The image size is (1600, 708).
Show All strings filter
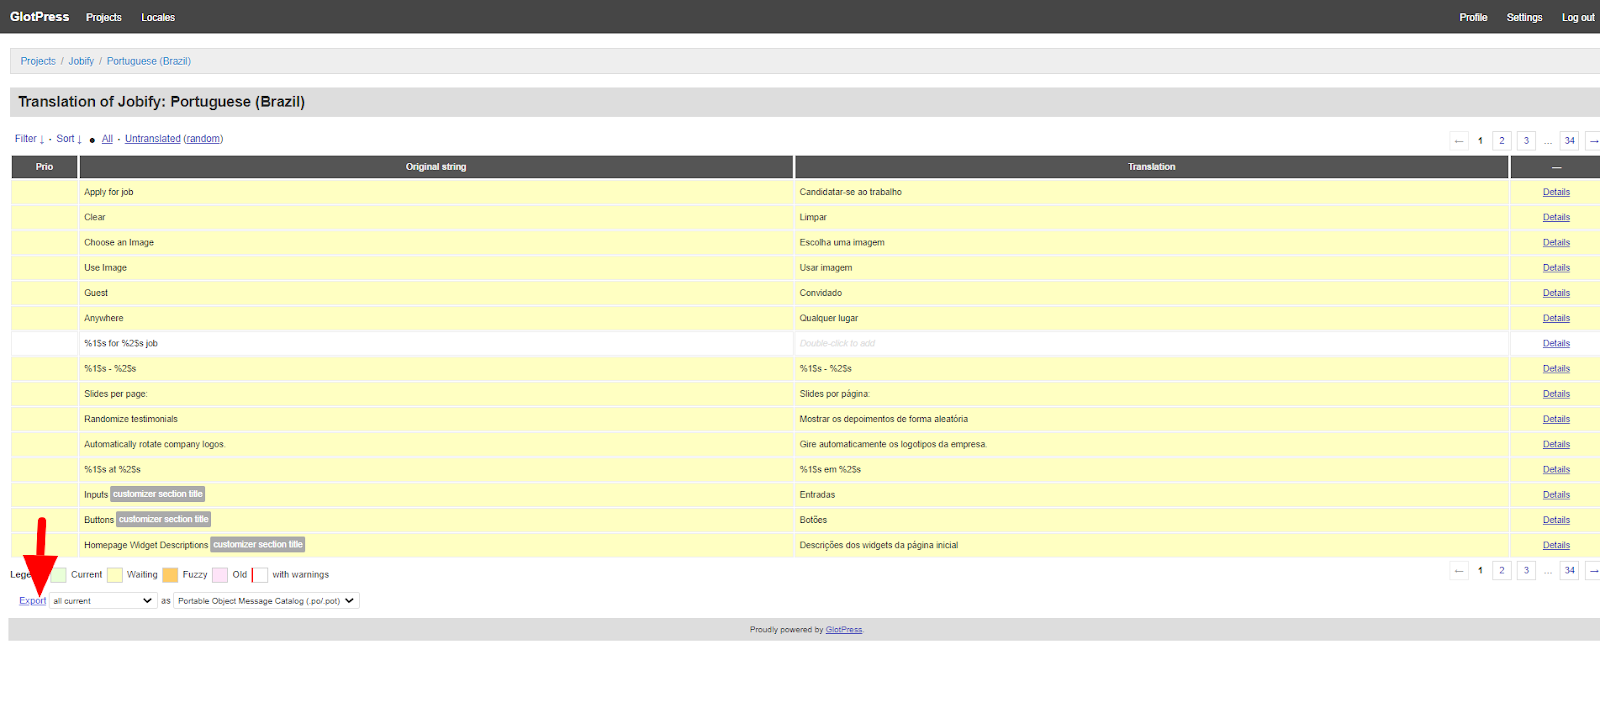coord(107,139)
